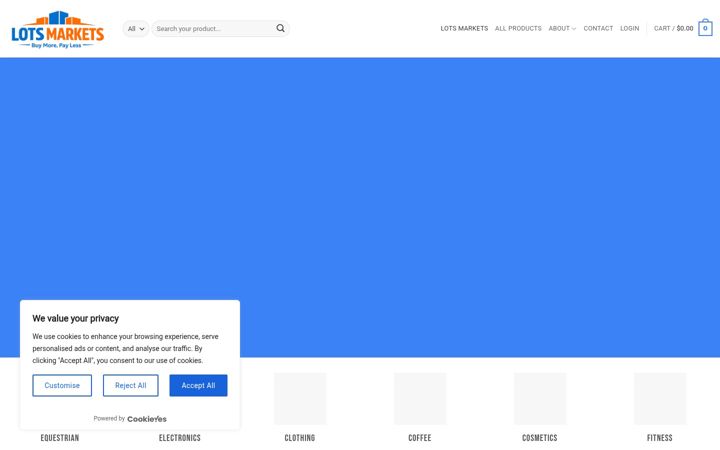
Task: Open the All categories dropdown
Action: click(x=135, y=28)
